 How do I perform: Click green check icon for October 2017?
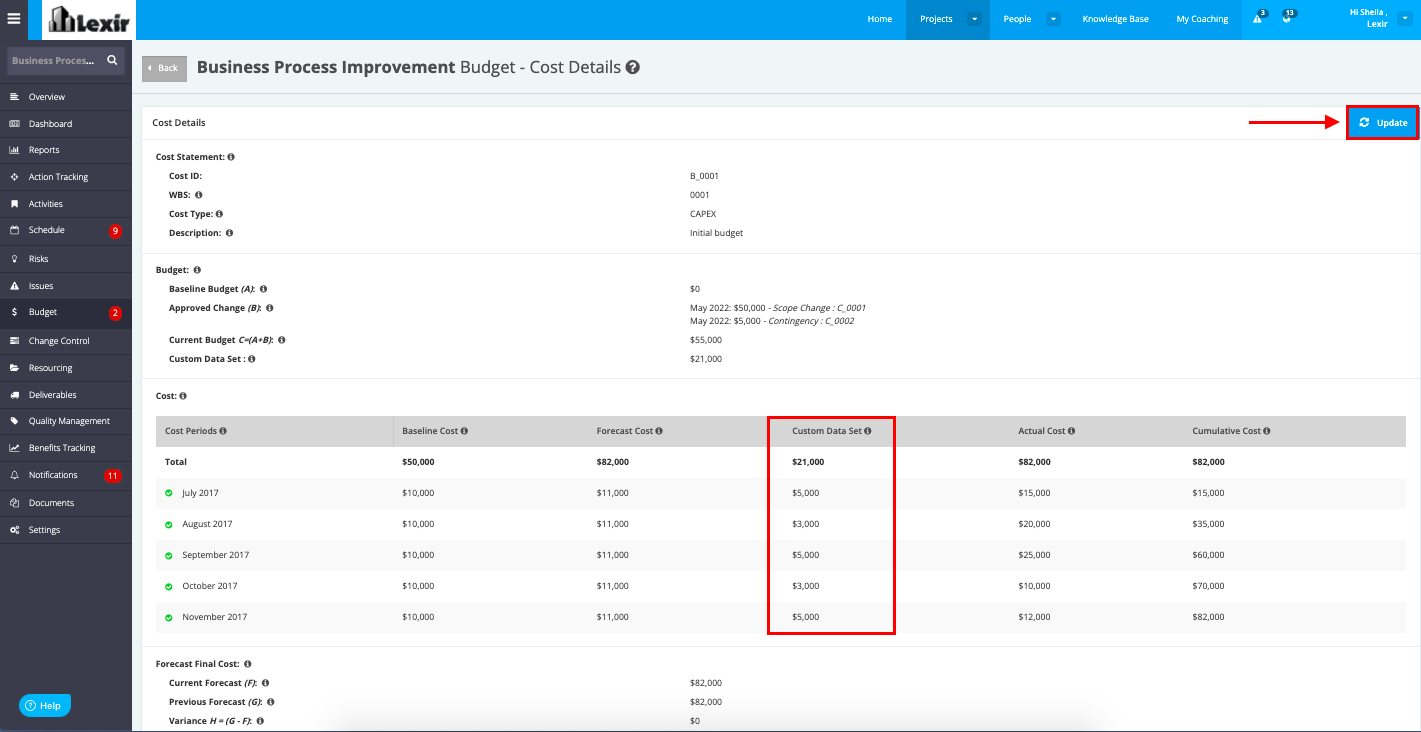(169, 586)
